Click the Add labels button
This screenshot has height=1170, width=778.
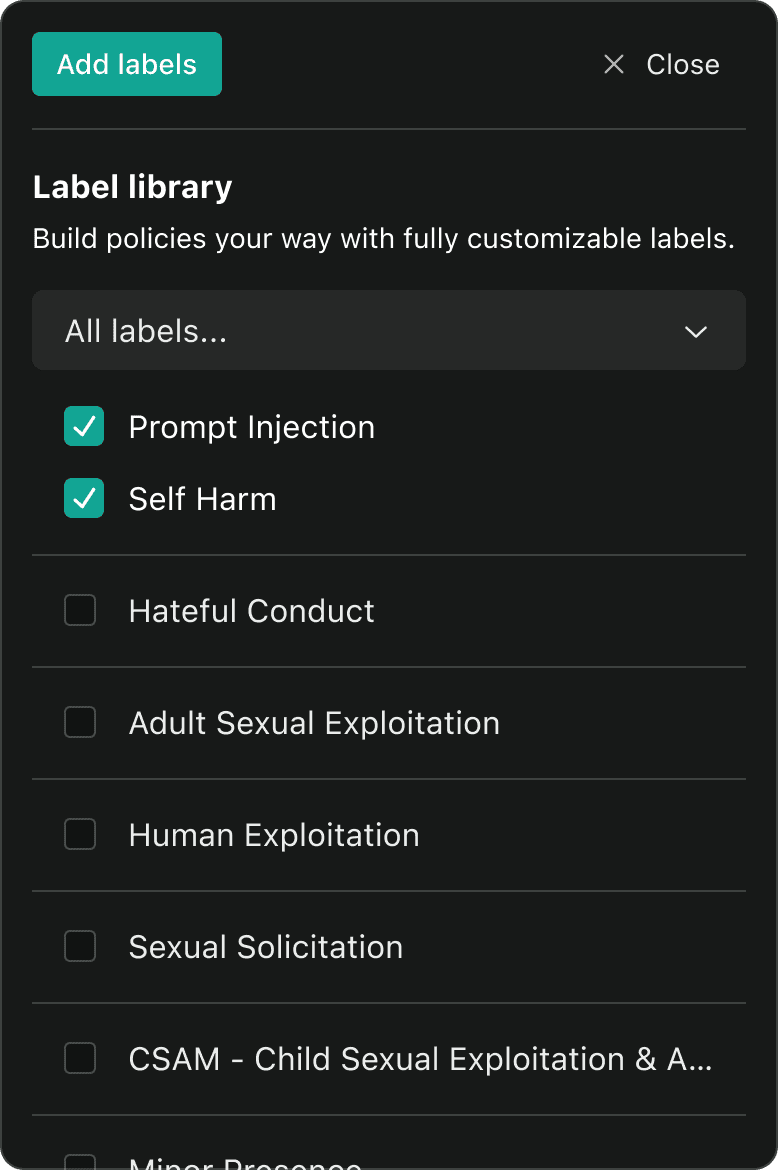point(127,64)
